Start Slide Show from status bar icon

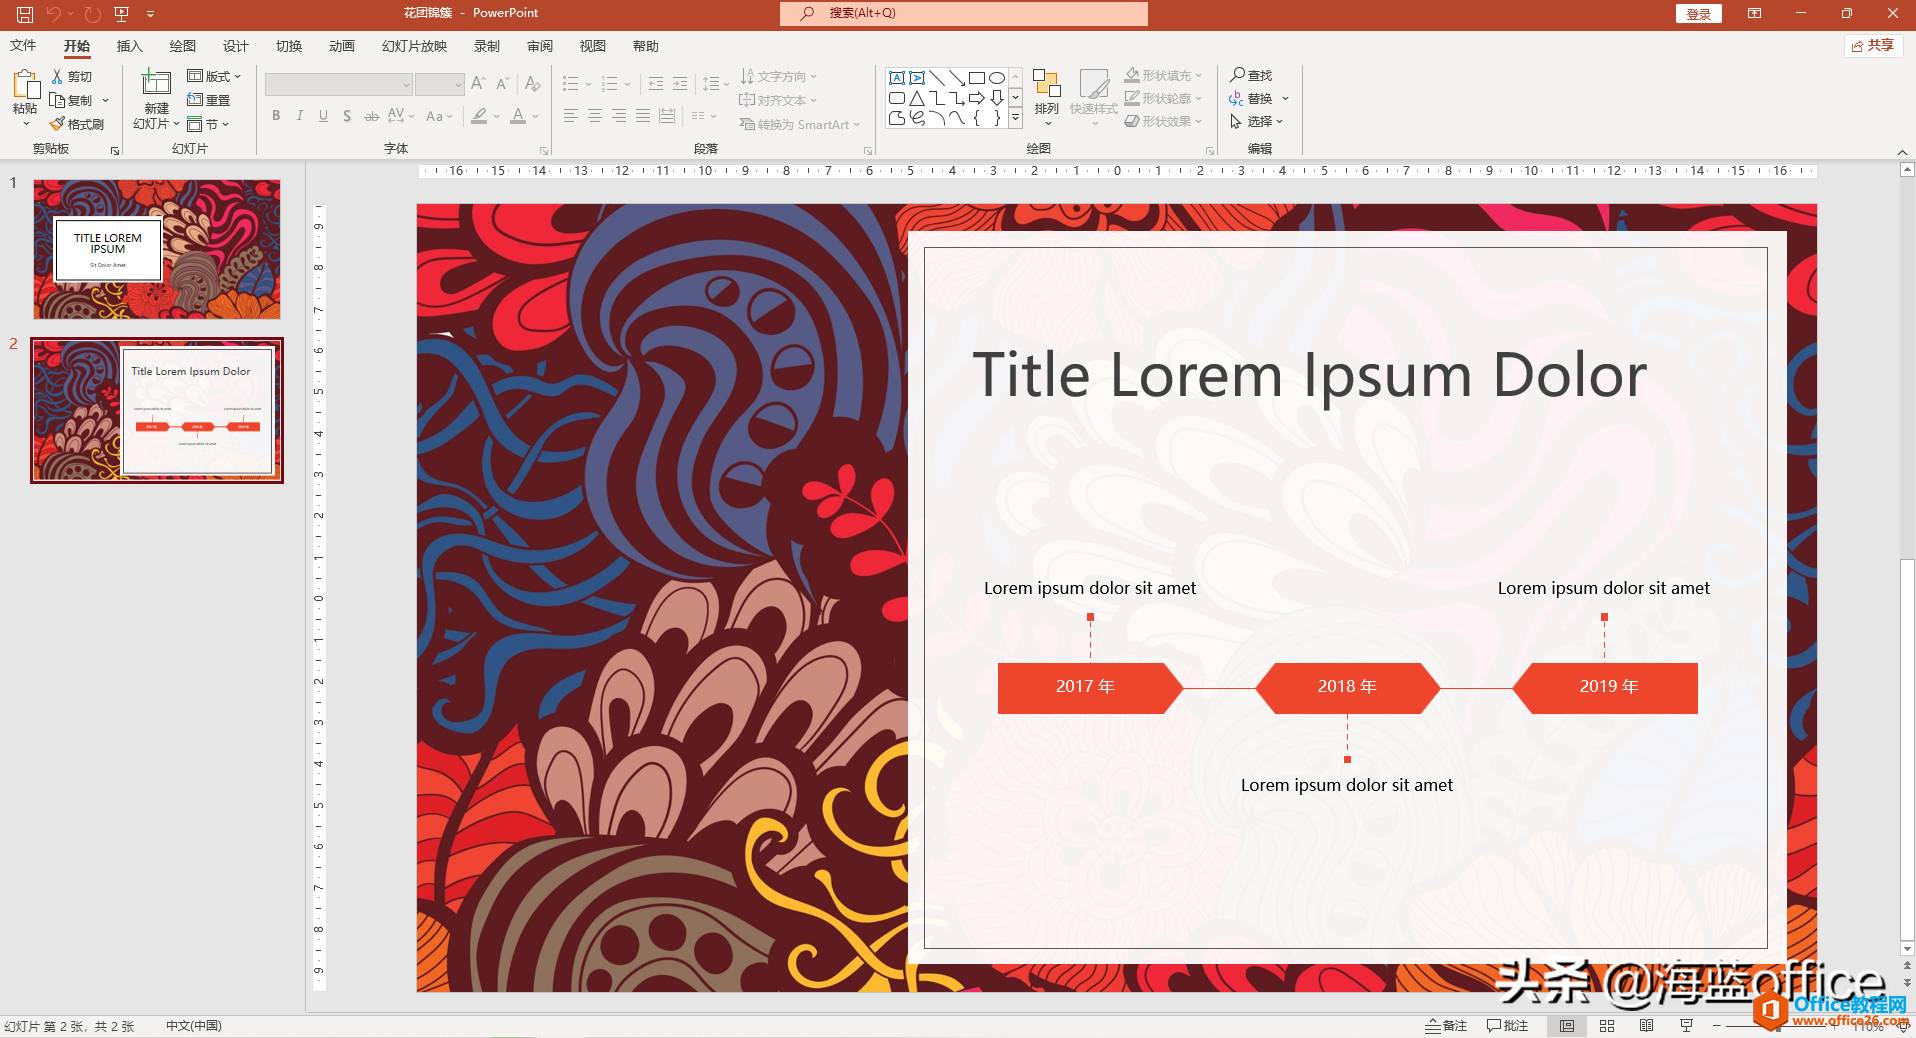coord(1687,1025)
